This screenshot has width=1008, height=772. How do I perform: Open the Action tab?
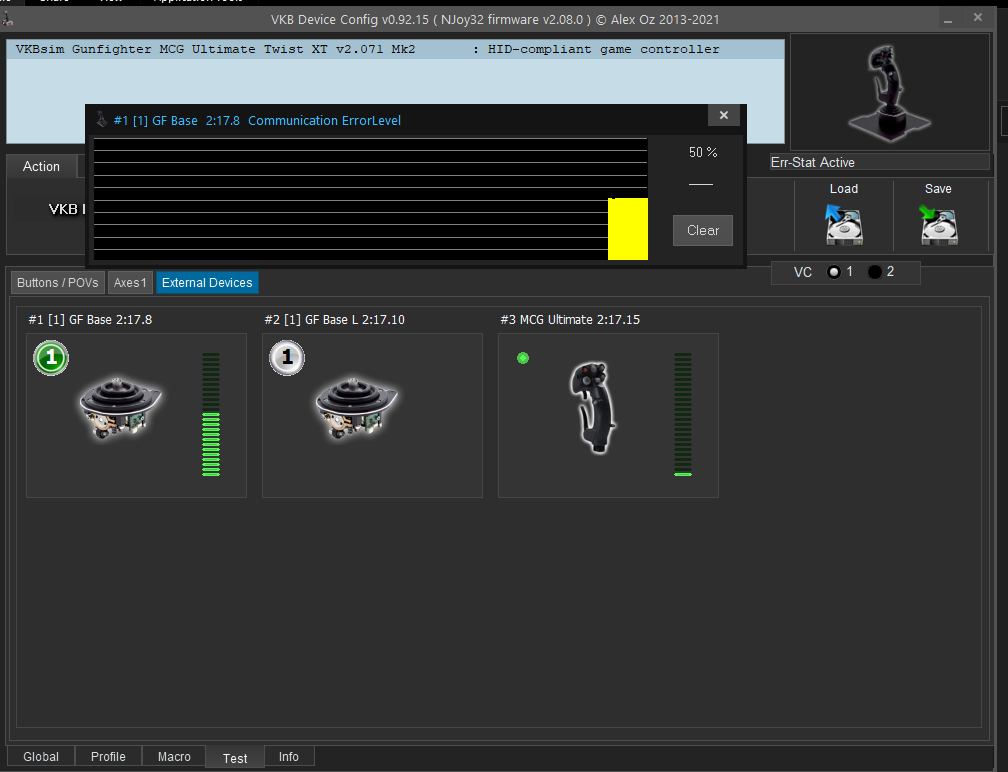[41, 166]
